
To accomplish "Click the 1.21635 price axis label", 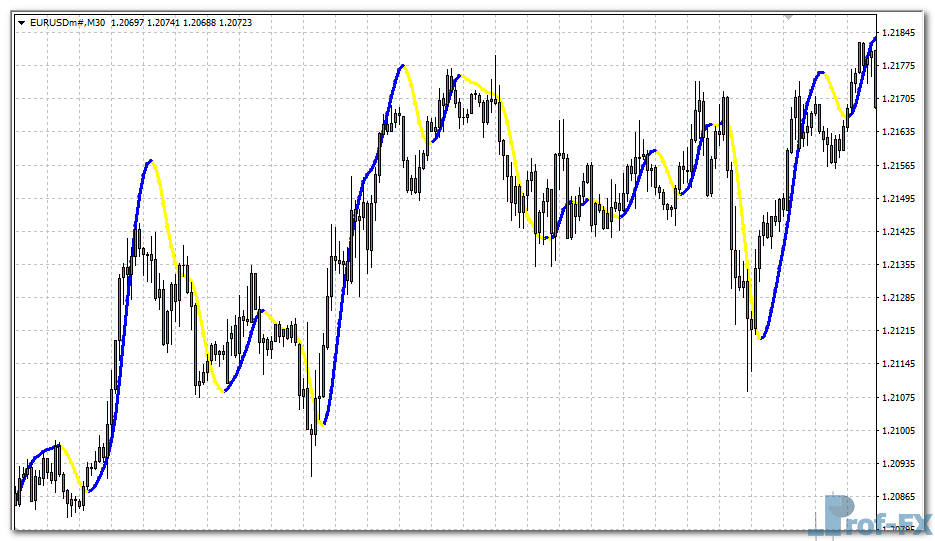I will (x=901, y=132).
